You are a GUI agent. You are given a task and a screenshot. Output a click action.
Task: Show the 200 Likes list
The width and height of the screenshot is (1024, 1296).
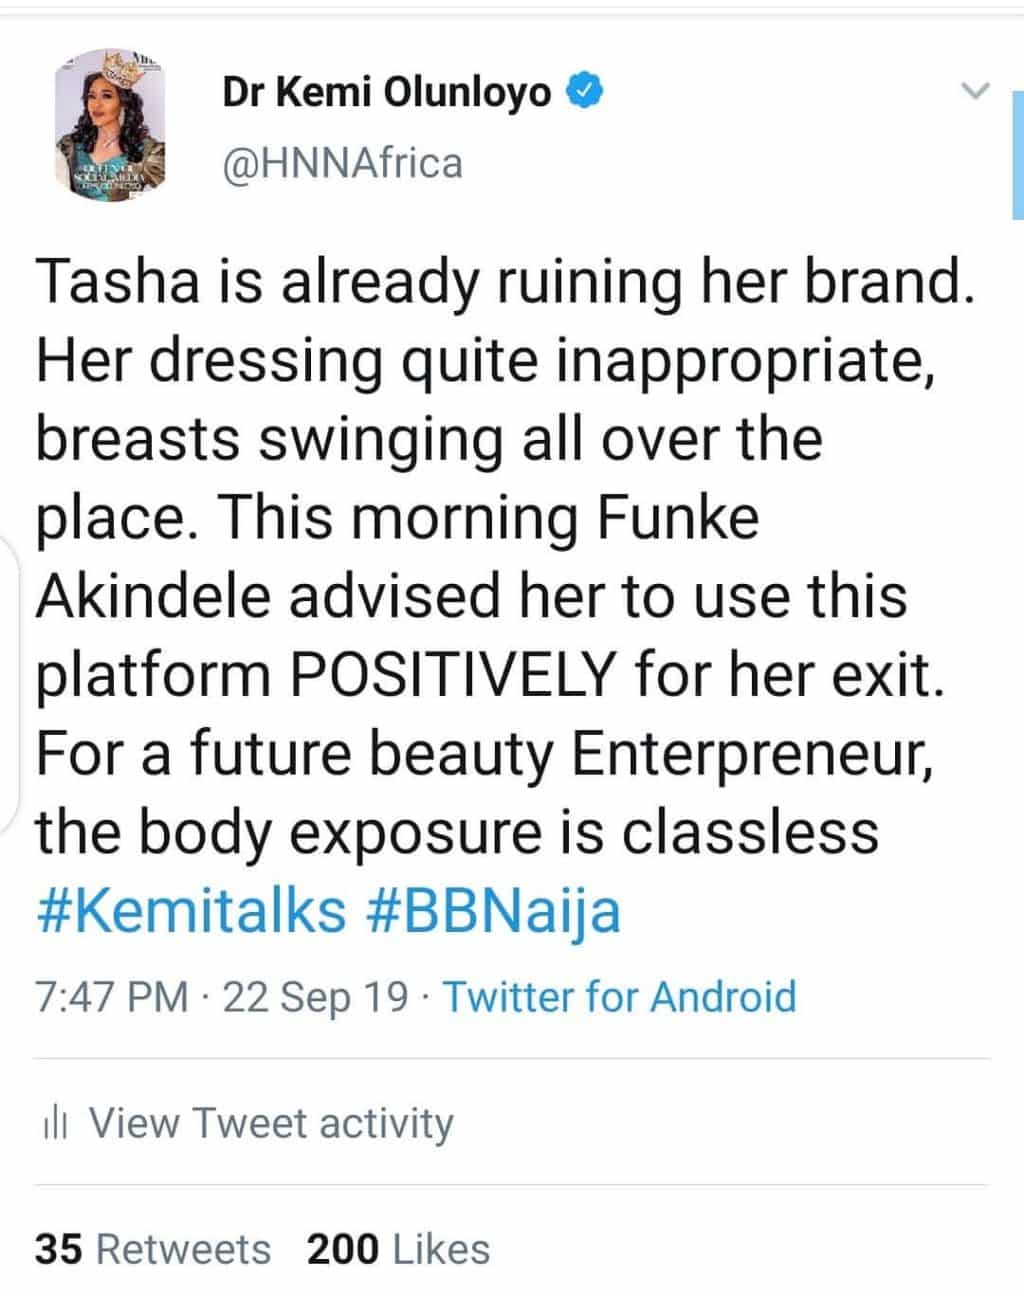[x=398, y=1249]
